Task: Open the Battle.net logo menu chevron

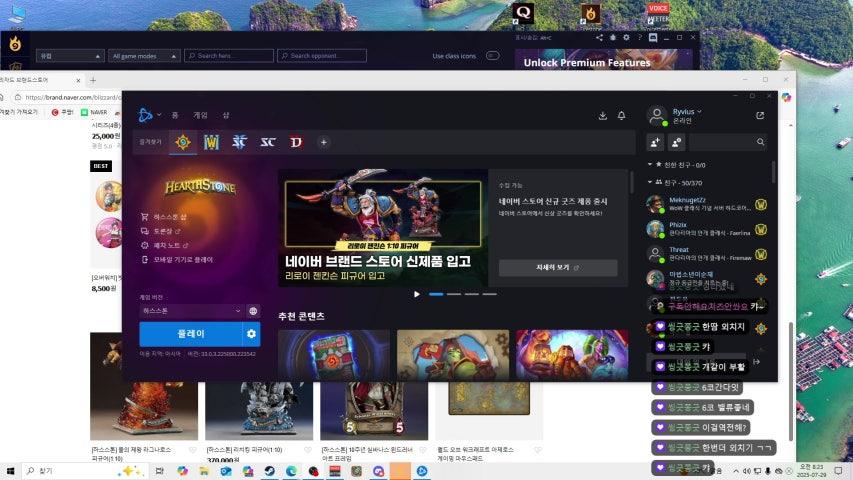Action: pyautogui.click(x=159, y=115)
